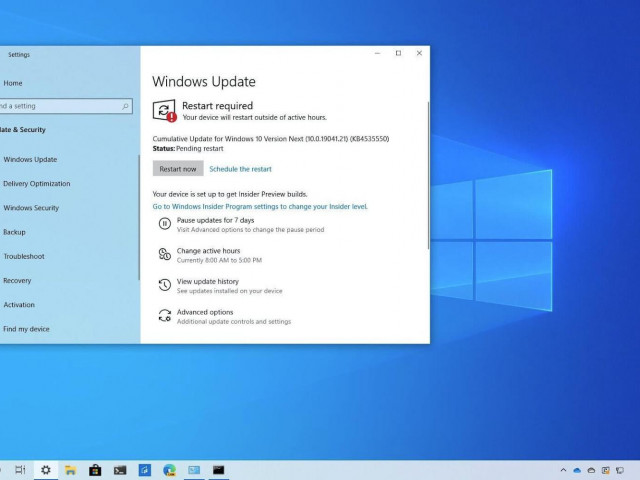Image resolution: width=640 pixels, height=480 pixels.
Task: Click the blue OneDrive tray icon
Action: point(577,470)
